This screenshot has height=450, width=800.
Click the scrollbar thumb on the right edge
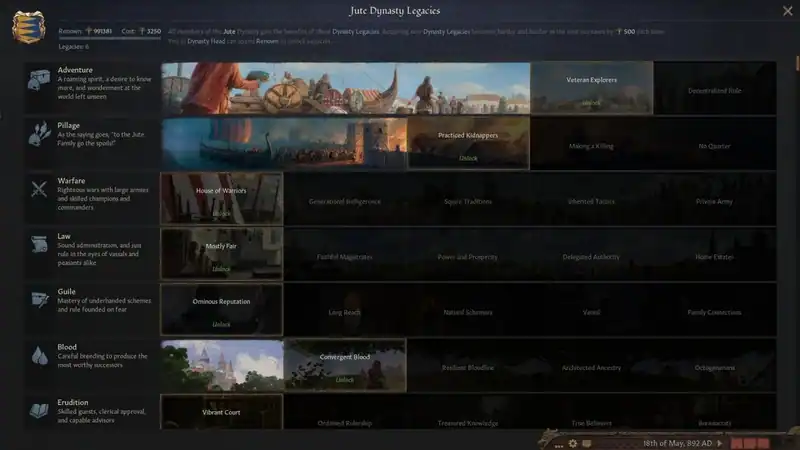tap(797, 64)
